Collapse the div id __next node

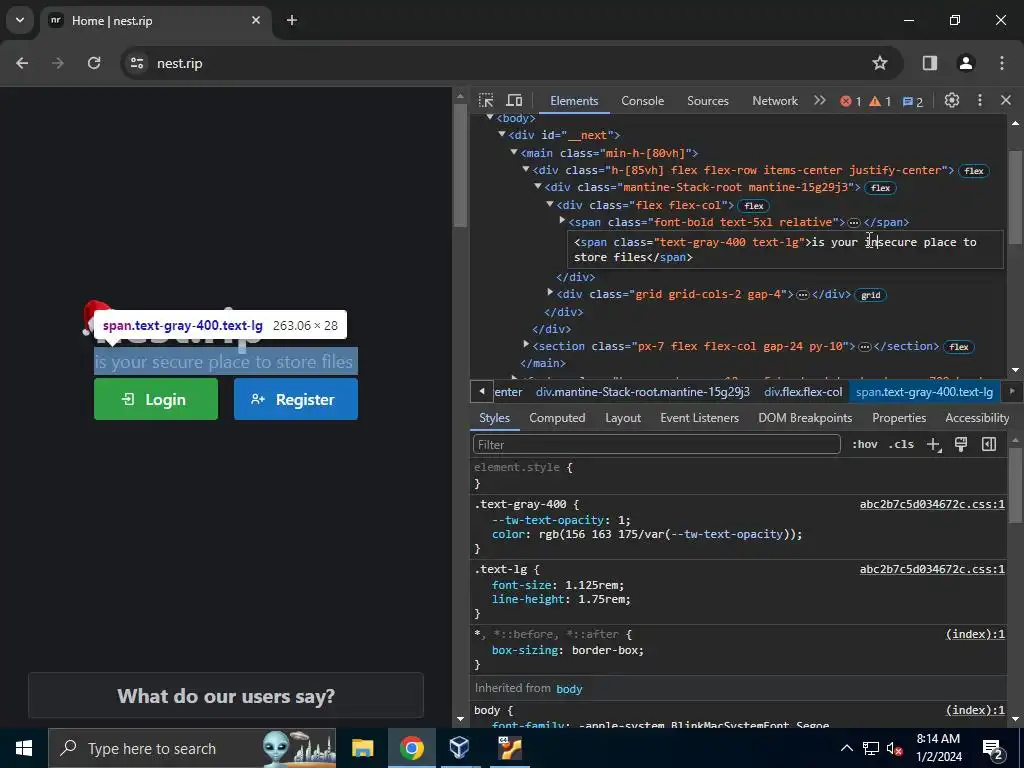coord(502,135)
